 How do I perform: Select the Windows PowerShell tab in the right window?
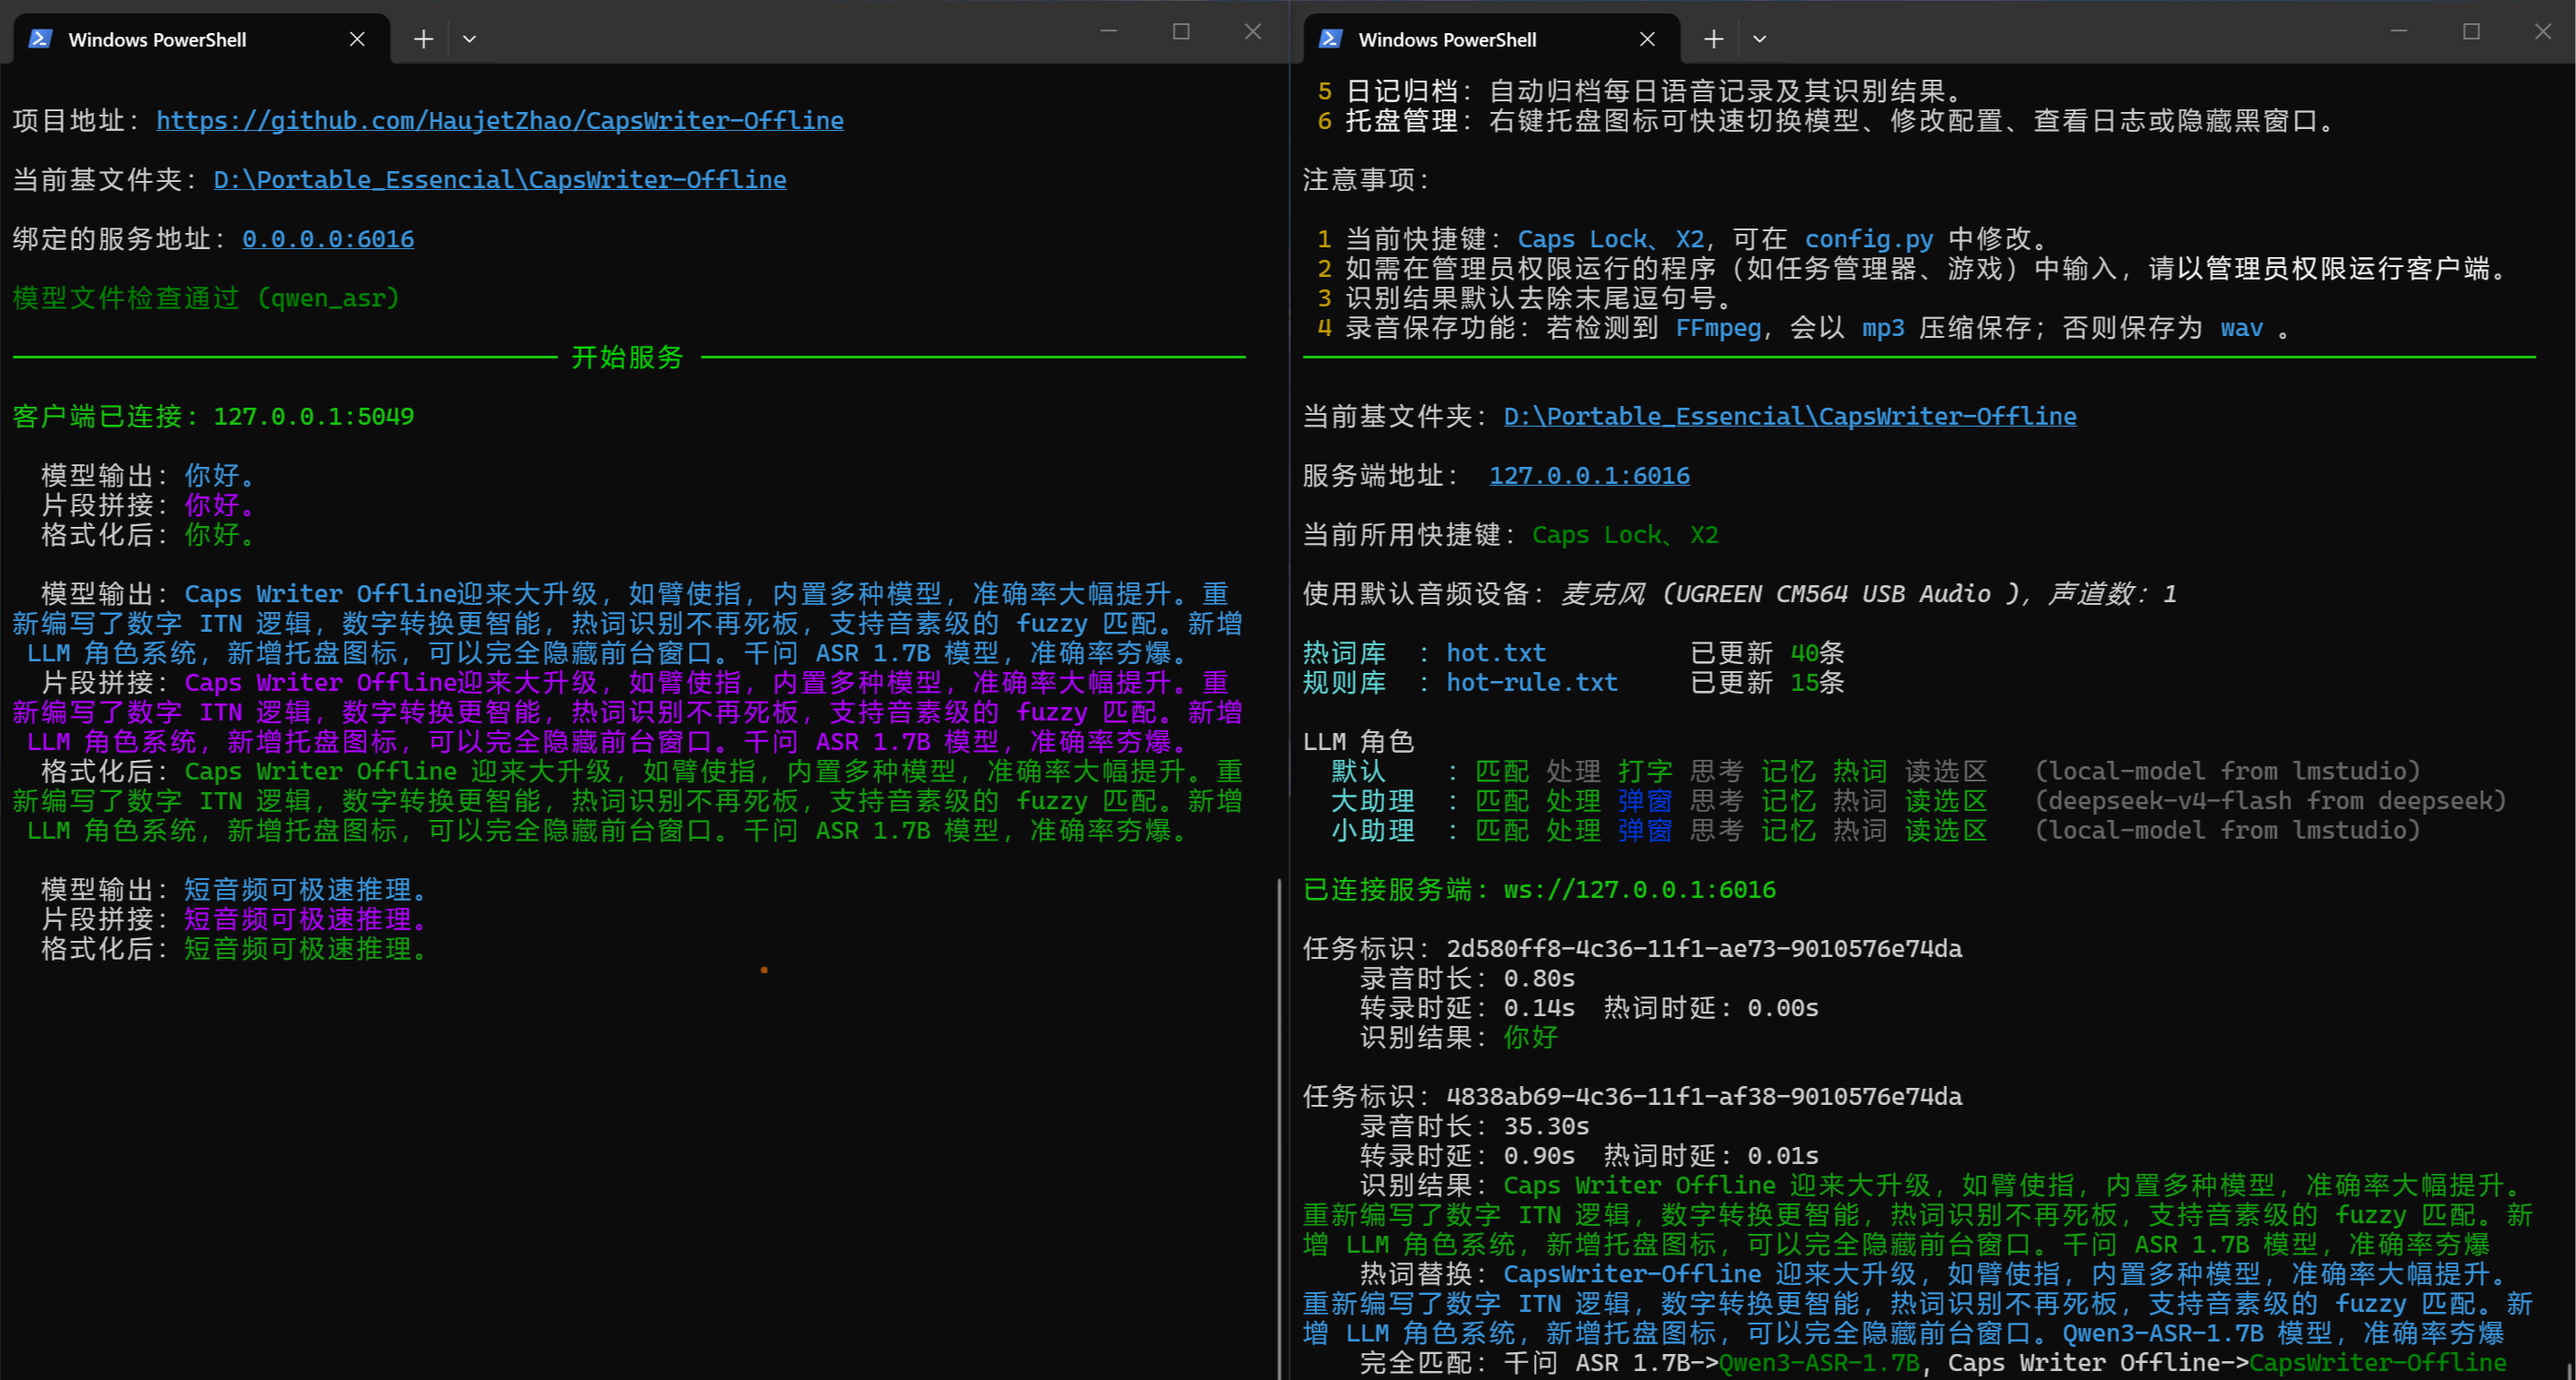pos(1491,39)
